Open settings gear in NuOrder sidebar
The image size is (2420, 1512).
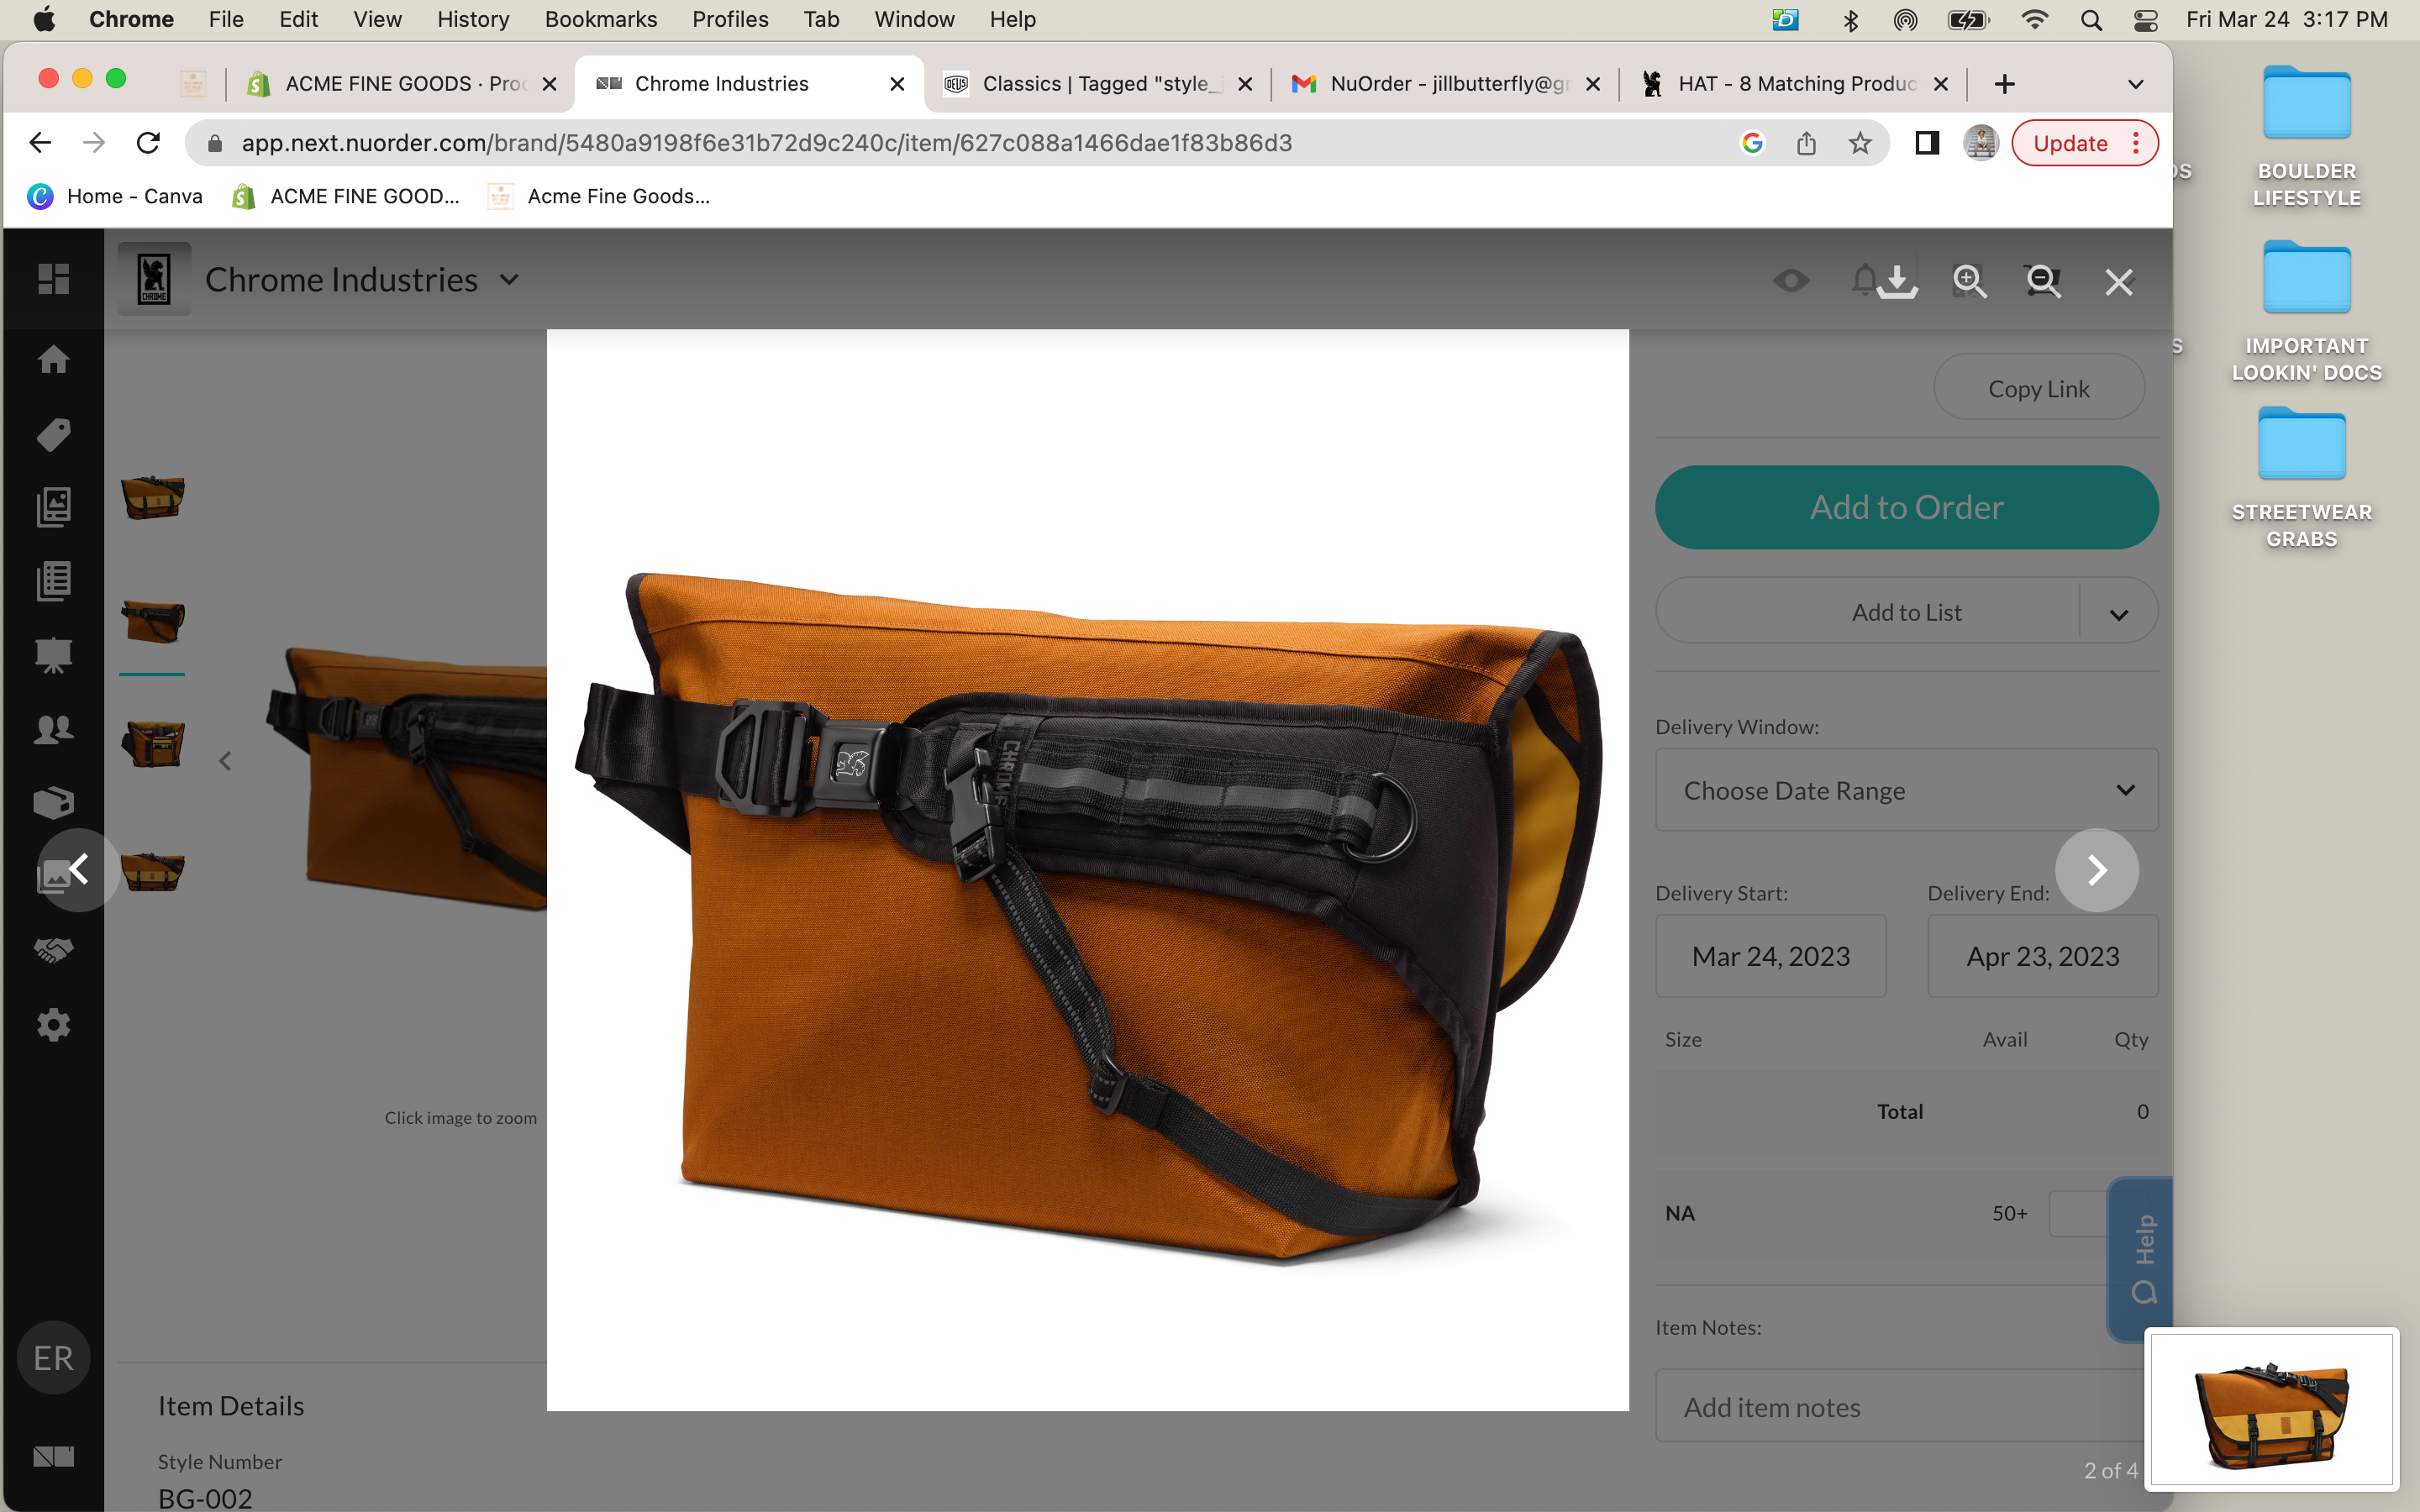point(54,1025)
